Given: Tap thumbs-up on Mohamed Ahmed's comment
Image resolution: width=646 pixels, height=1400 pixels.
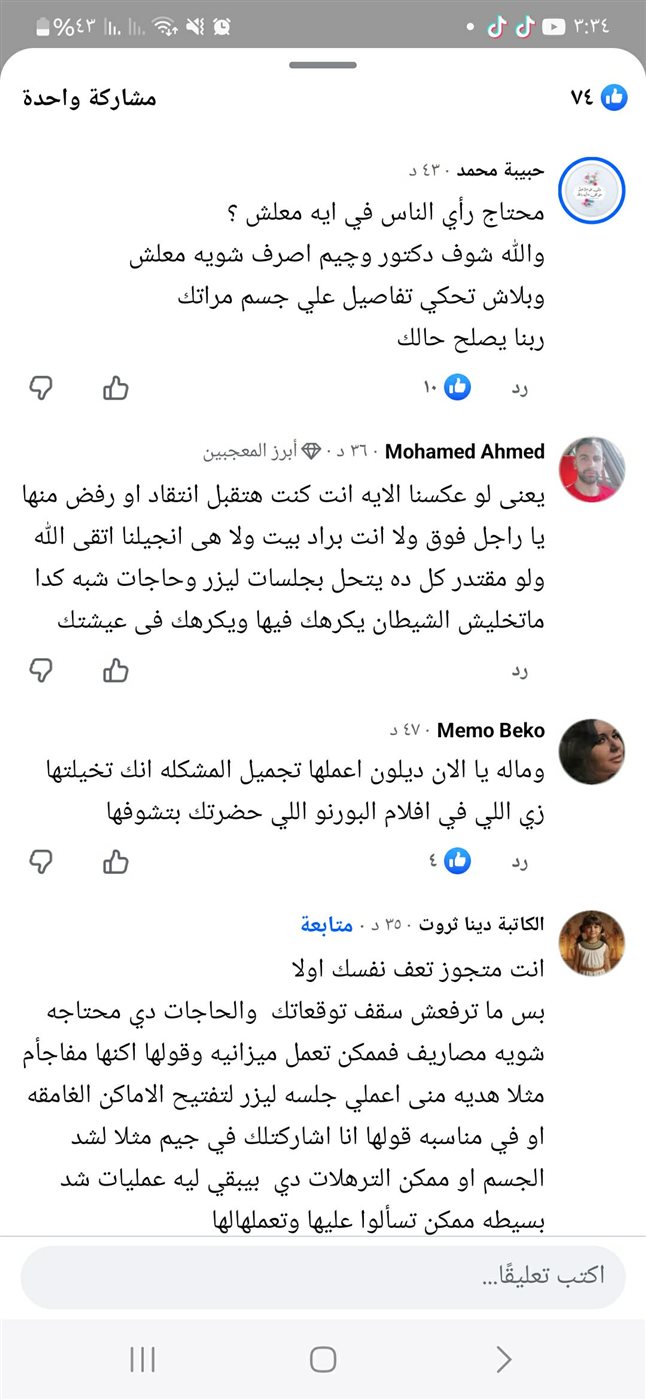Looking at the screenshot, I should point(116,670).
